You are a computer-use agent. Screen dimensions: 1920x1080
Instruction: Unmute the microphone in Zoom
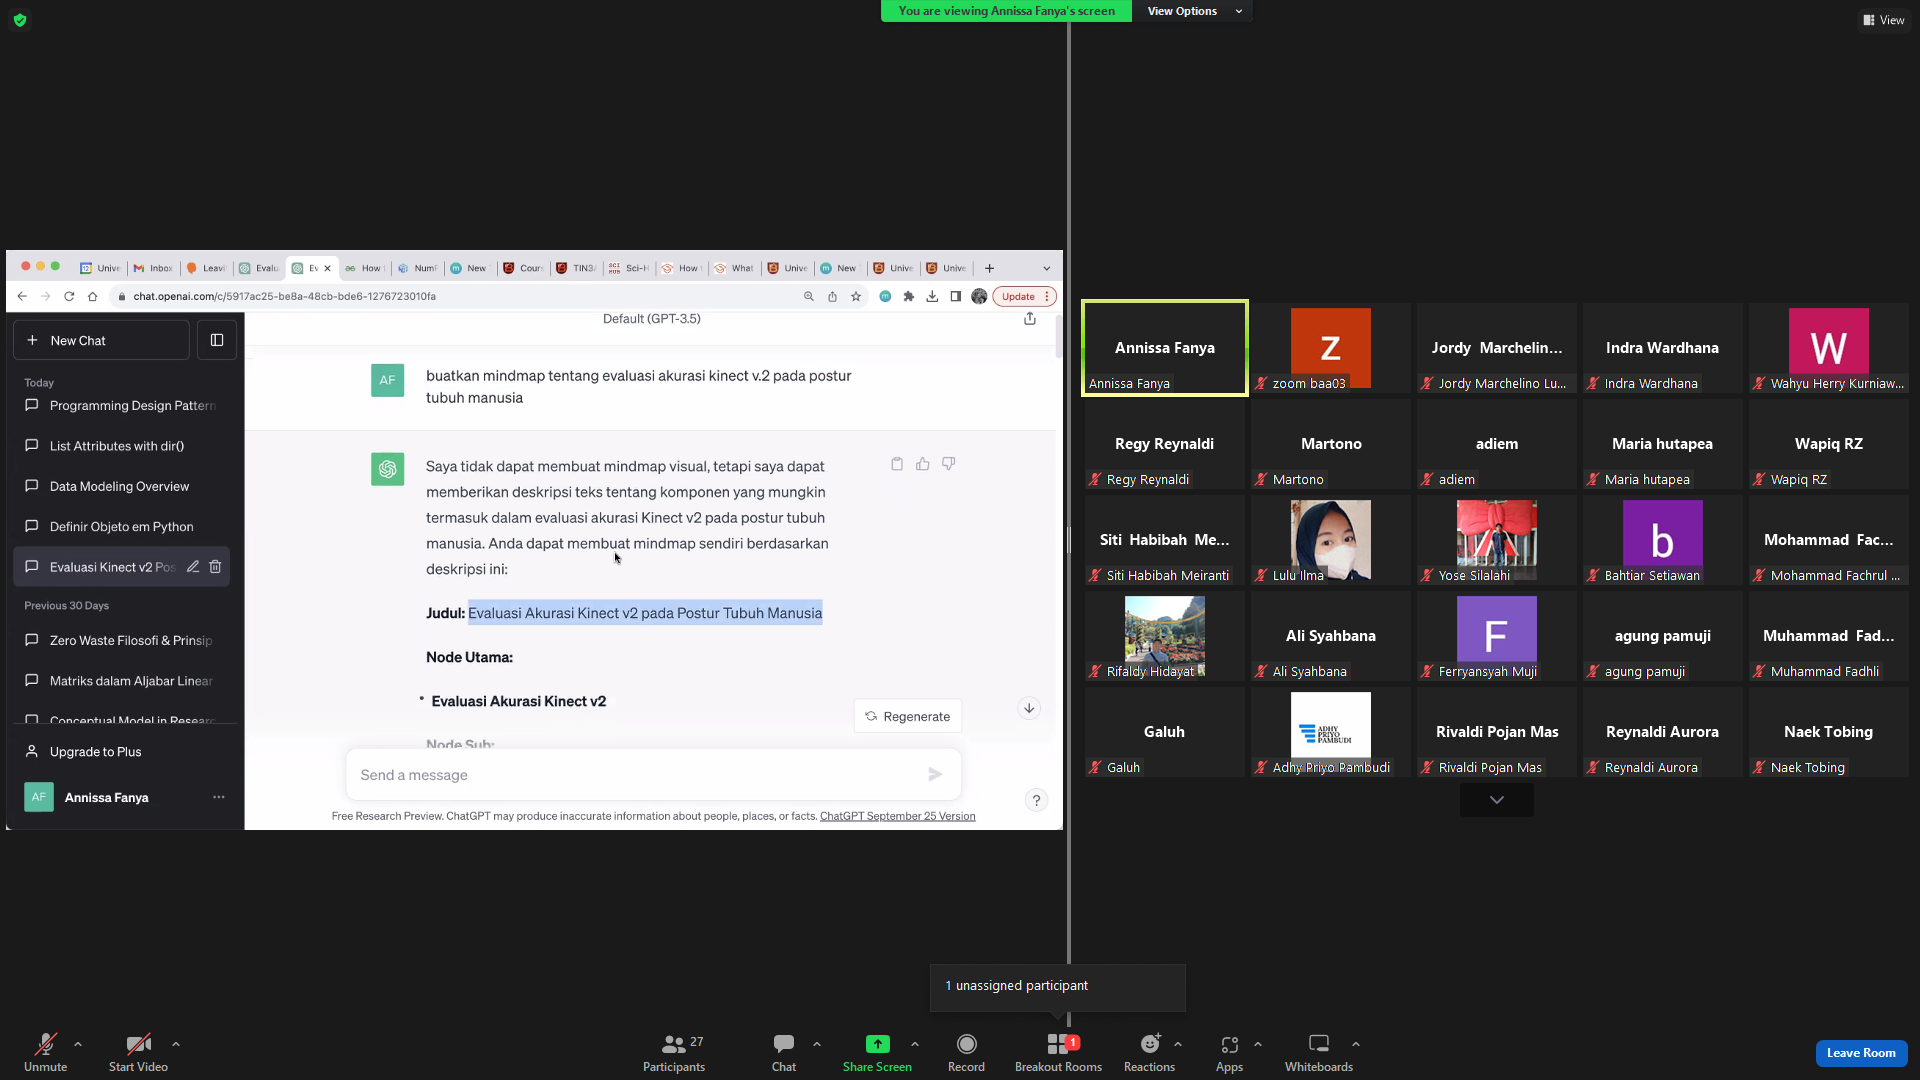45,1052
